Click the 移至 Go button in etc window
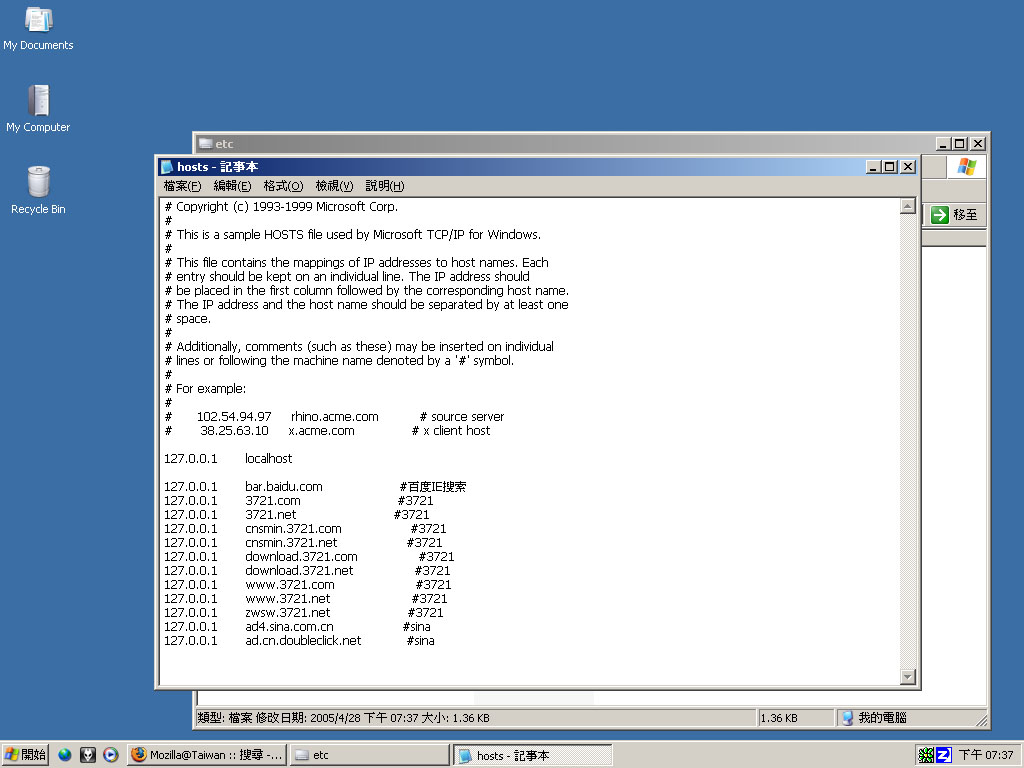1024x768 pixels. point(954,214)
